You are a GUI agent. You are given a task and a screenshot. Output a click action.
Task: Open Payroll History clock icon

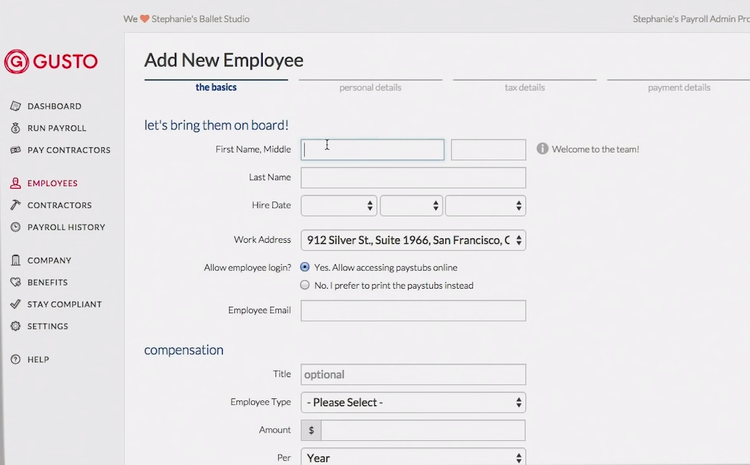pyautogui.click(x=16, y=227)
